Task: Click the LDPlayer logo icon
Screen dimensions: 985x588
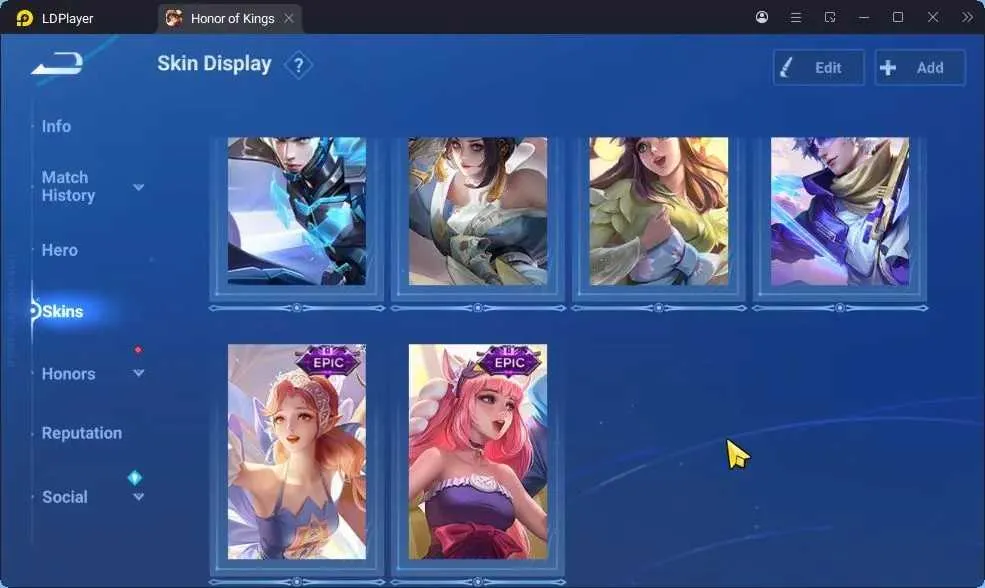Action: click(24, 18)
